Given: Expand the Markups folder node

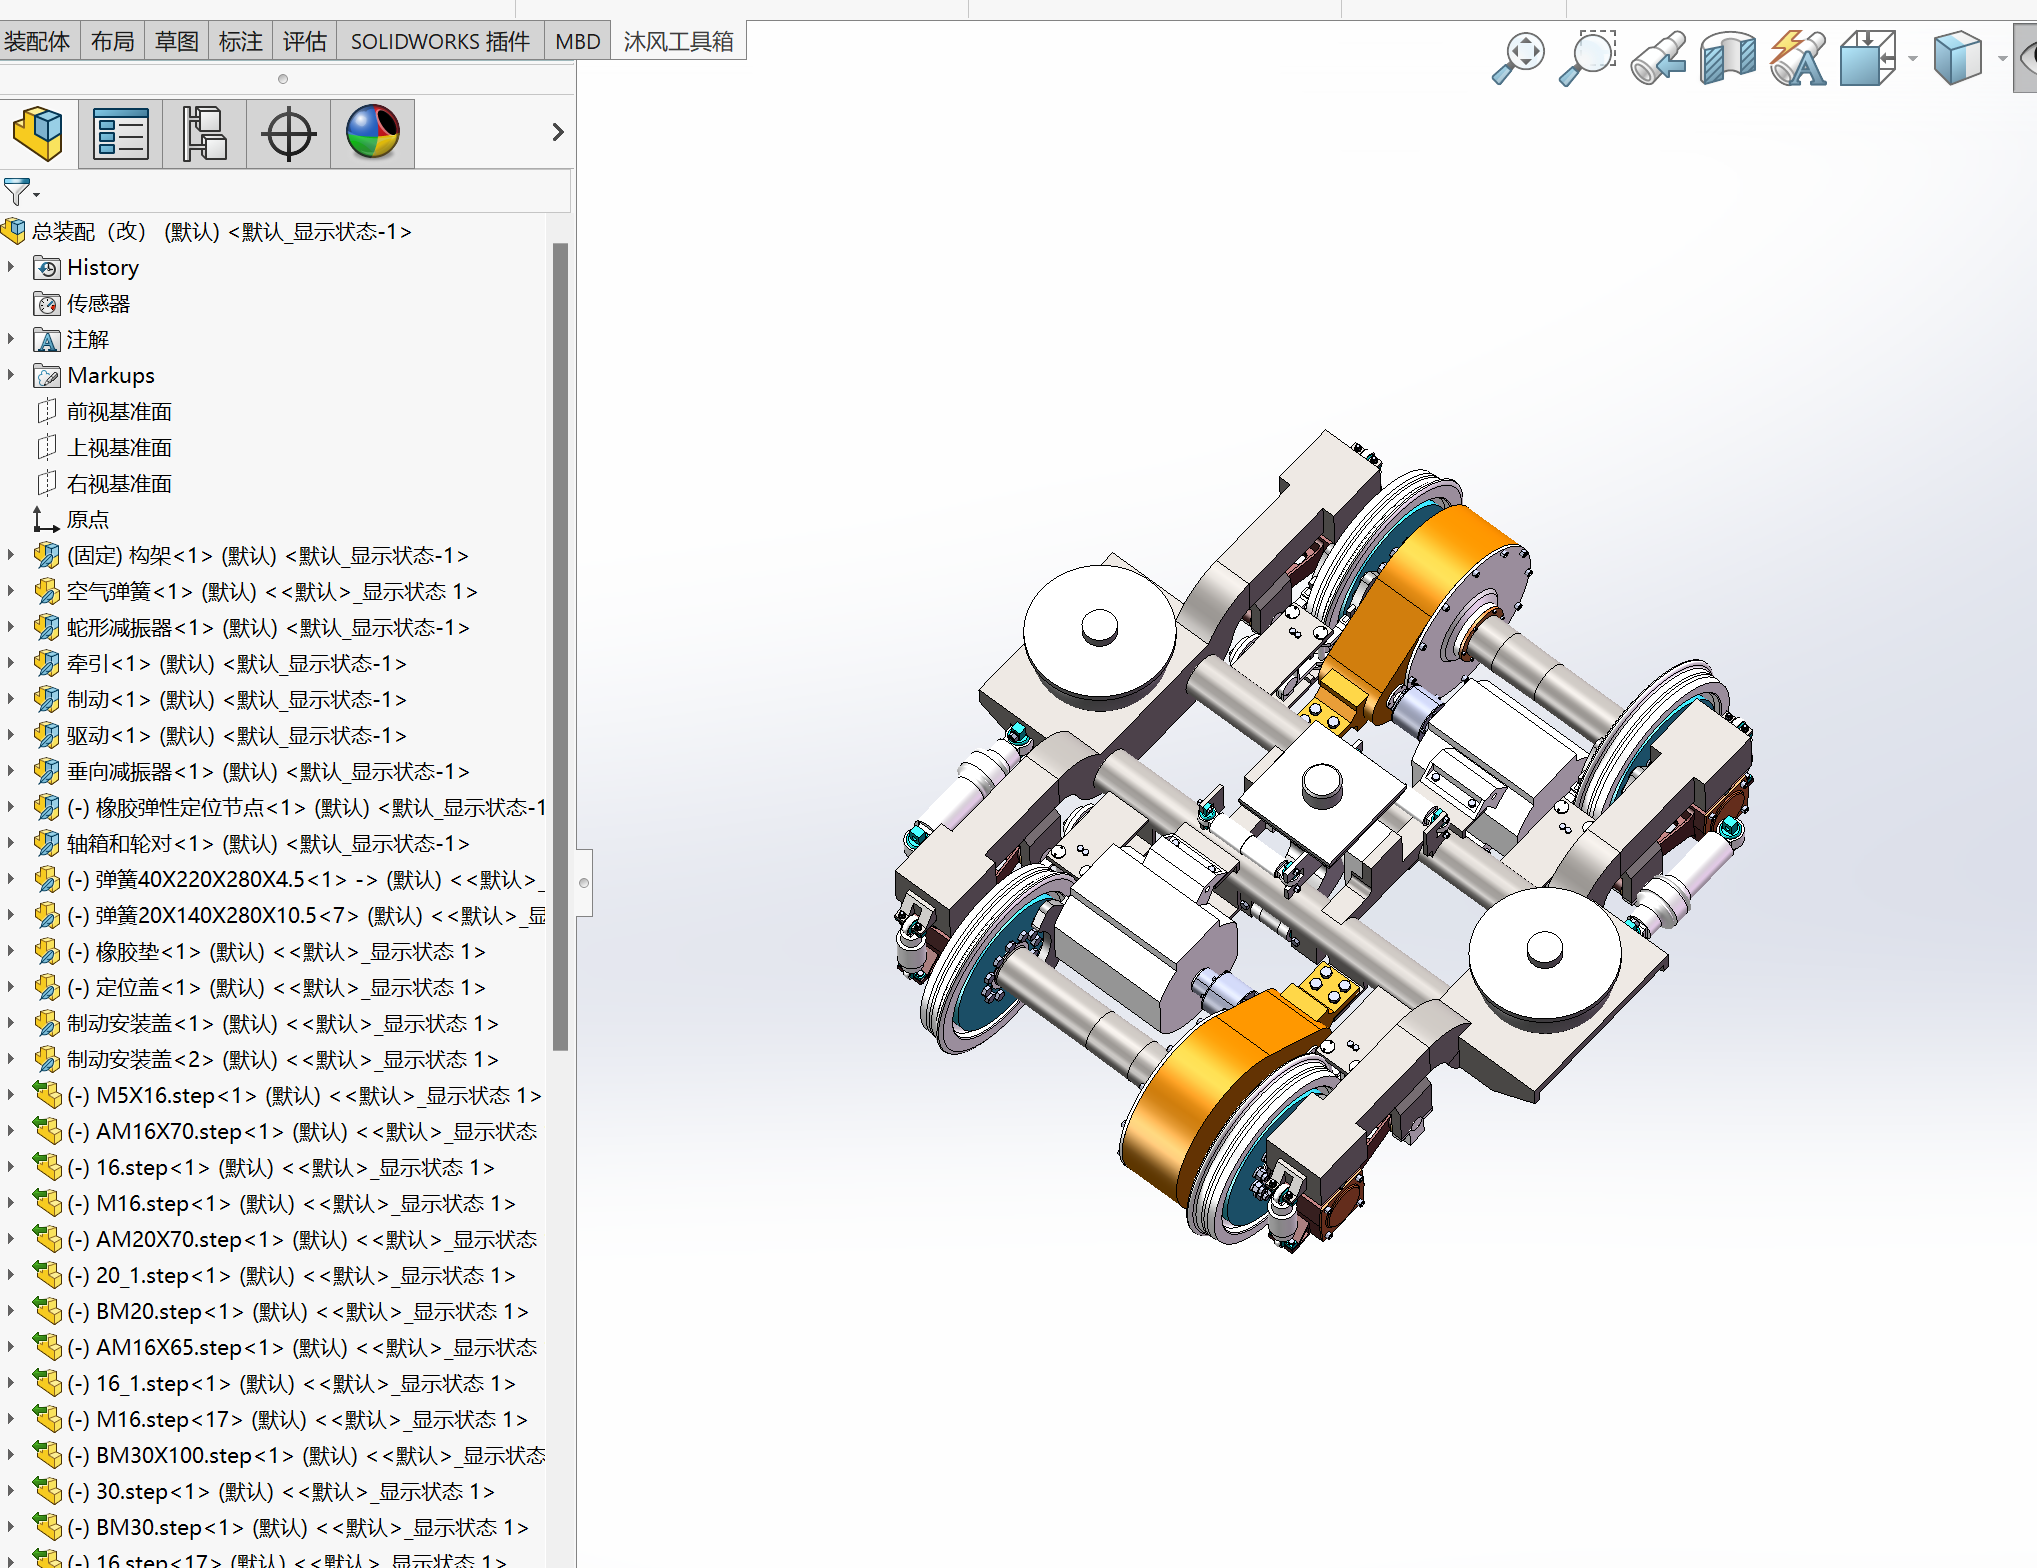Looking at the screenshot, I should click(11, 375).
